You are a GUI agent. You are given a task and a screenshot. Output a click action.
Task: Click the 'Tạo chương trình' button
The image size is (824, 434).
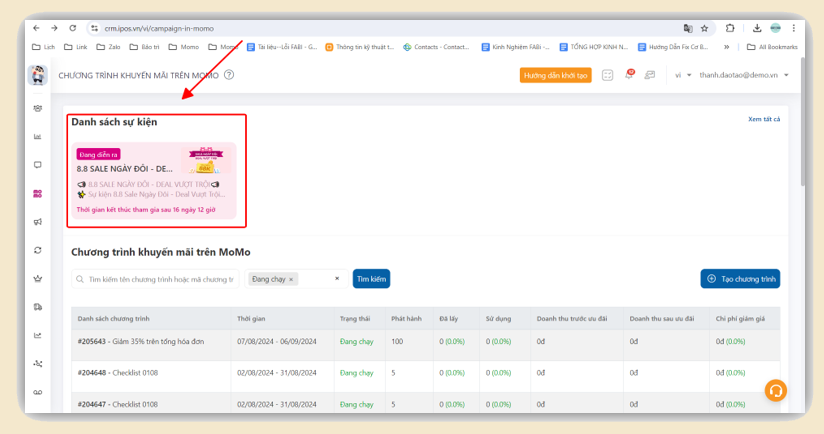(740, 279)
